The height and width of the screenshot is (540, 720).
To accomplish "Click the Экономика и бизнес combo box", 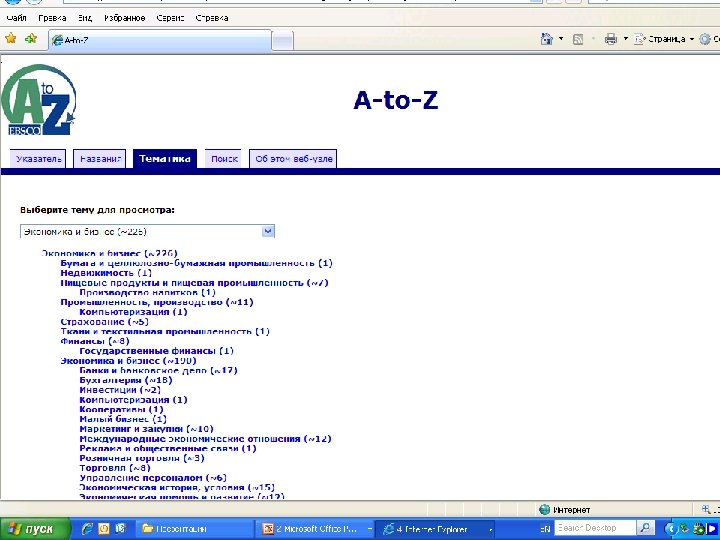I will (x=147, y=231).
